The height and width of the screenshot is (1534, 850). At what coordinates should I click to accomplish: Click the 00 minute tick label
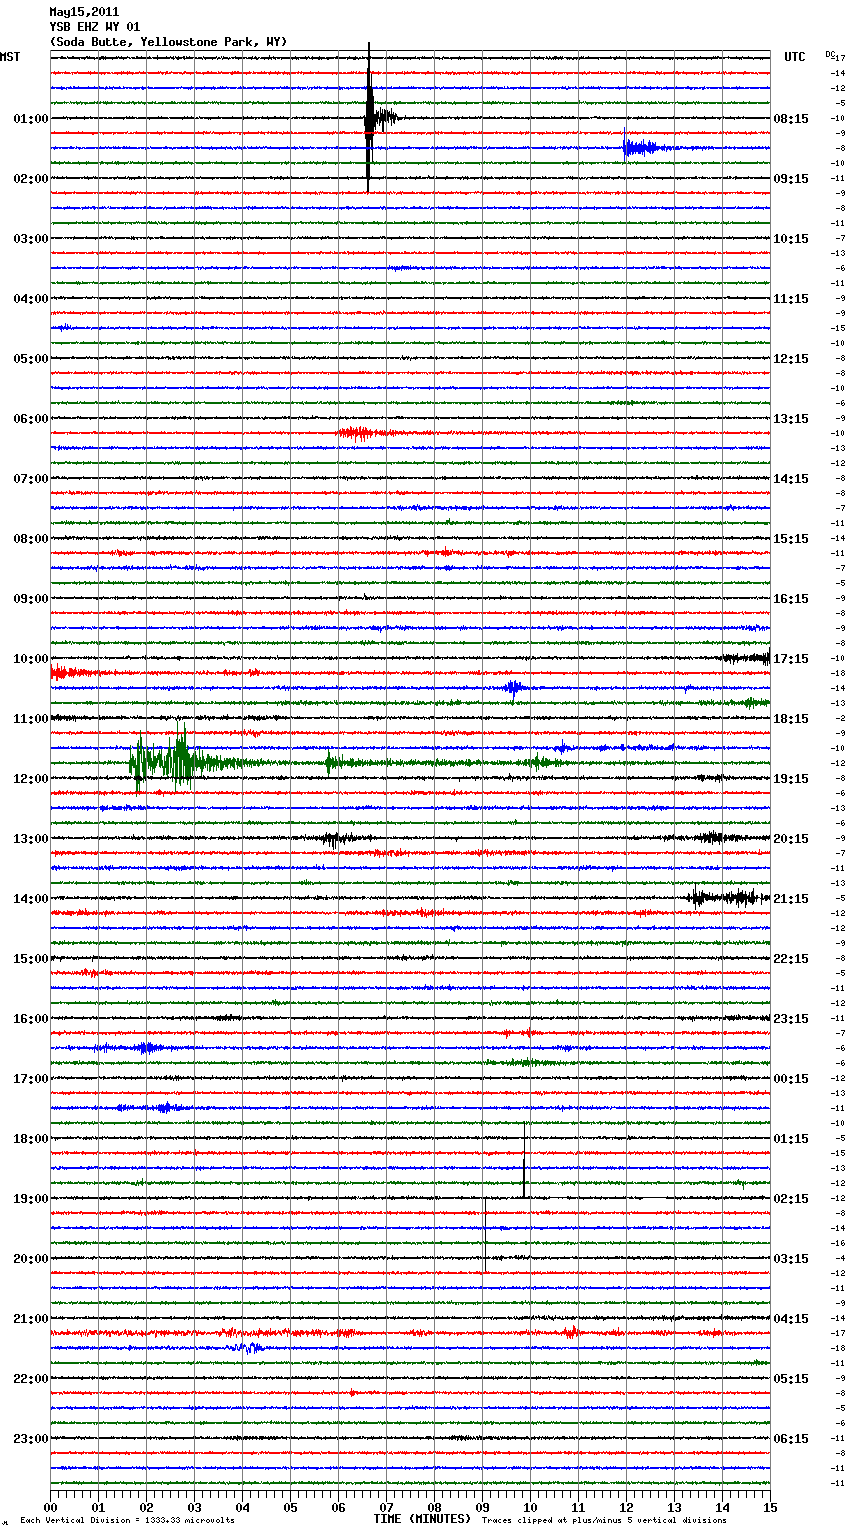click(x=50, y=1507)
